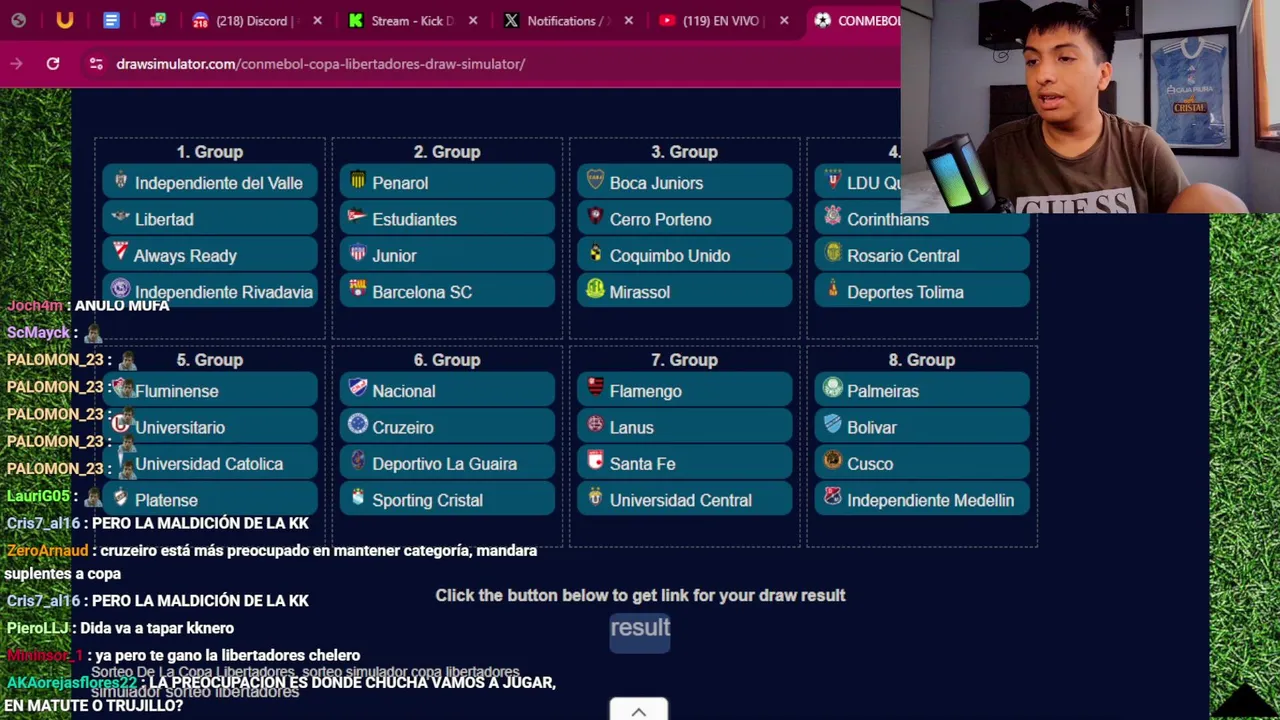1280x720 pixels.
Task: Click the '2. Group' heading
Action: (447, 152)
